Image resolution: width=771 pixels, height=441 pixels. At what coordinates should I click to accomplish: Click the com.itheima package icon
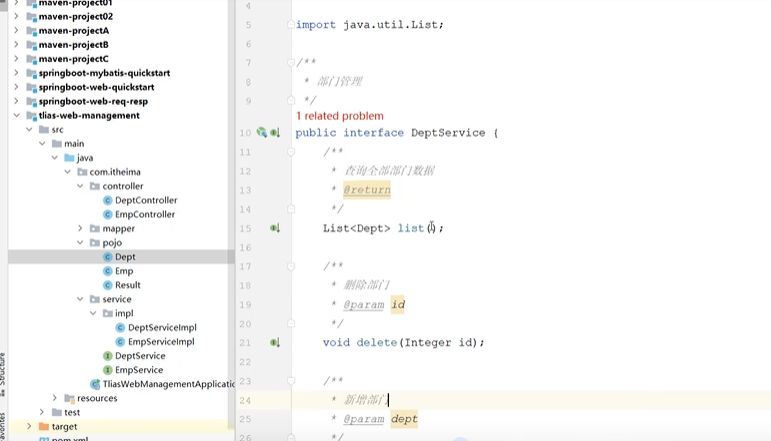82,173
